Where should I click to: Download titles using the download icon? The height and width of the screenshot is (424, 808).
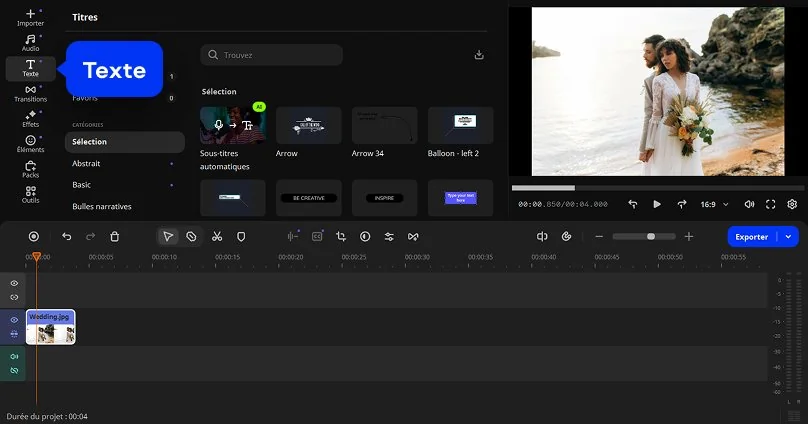(x=479, y=55)
